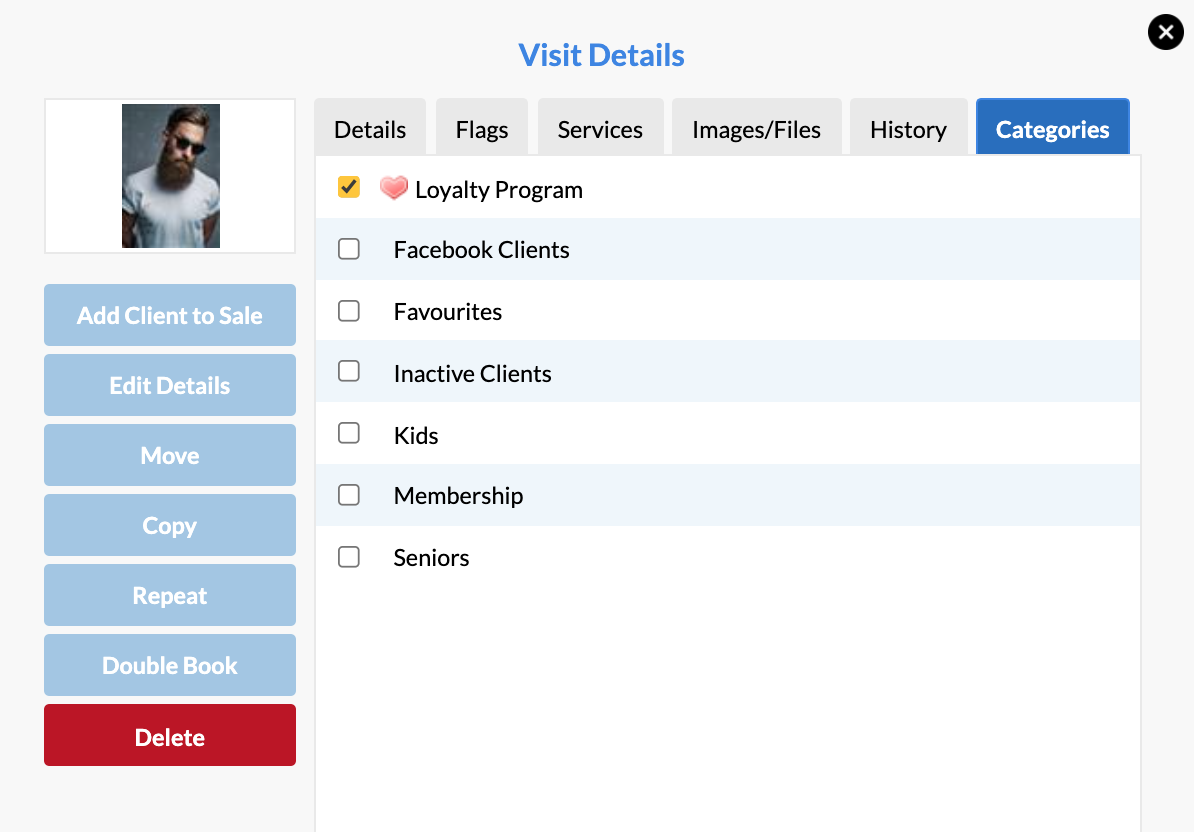The image size is (1194, 832).
Task: Click the Visit Details heading
Action: point(602,55)
